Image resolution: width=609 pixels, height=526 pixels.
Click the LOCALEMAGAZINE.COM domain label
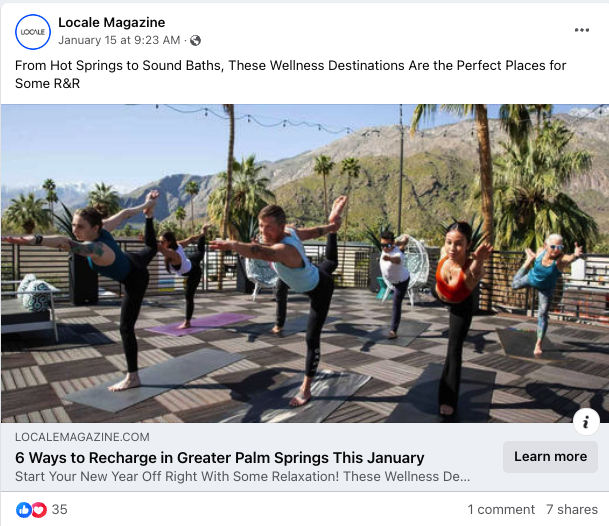82,437
